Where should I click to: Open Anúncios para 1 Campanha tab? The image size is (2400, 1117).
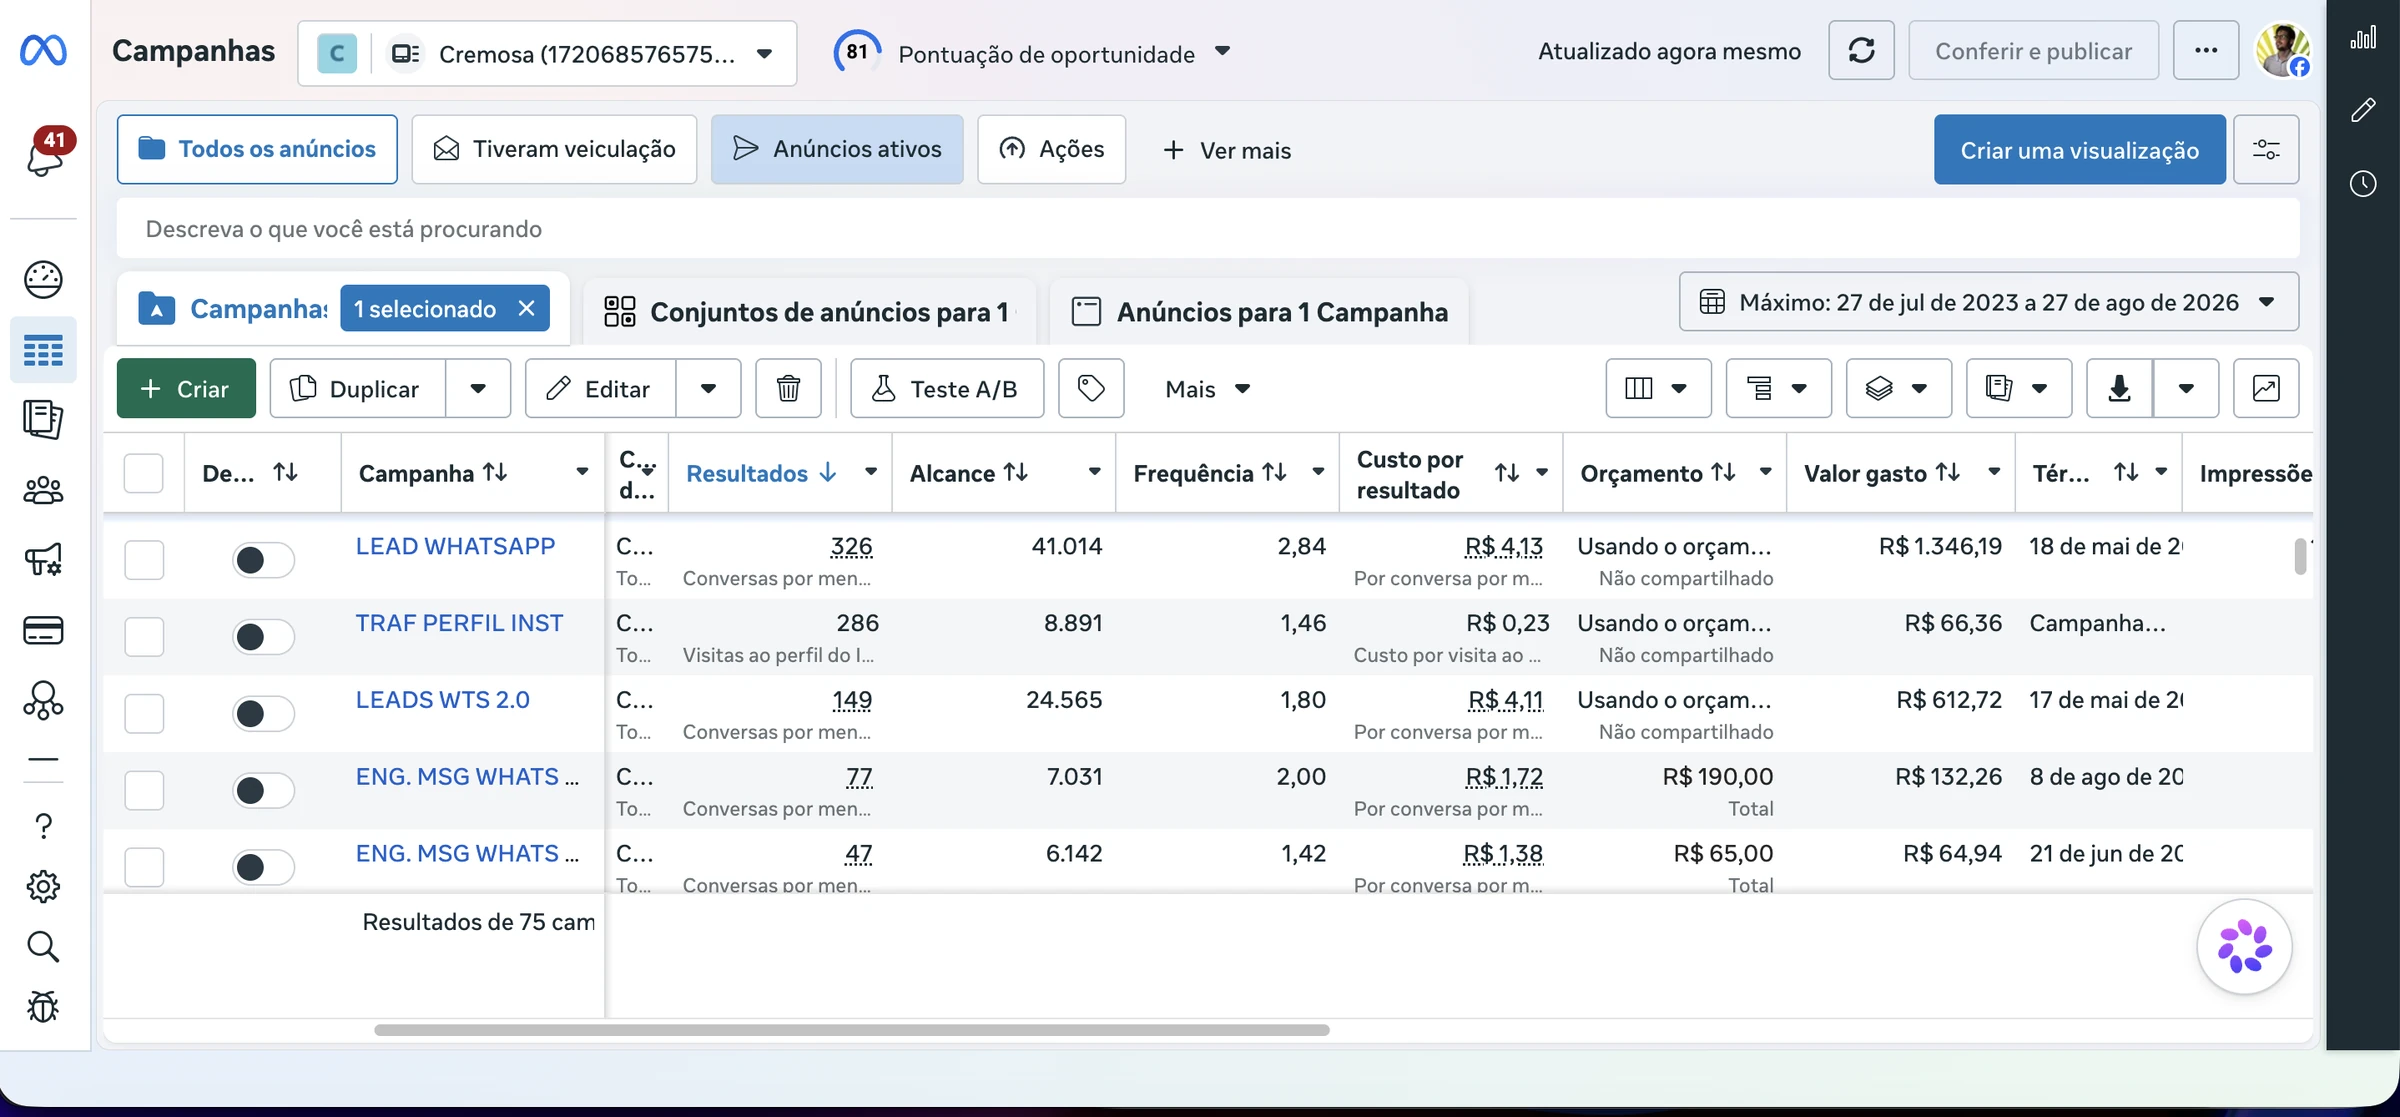[1259, 311]
